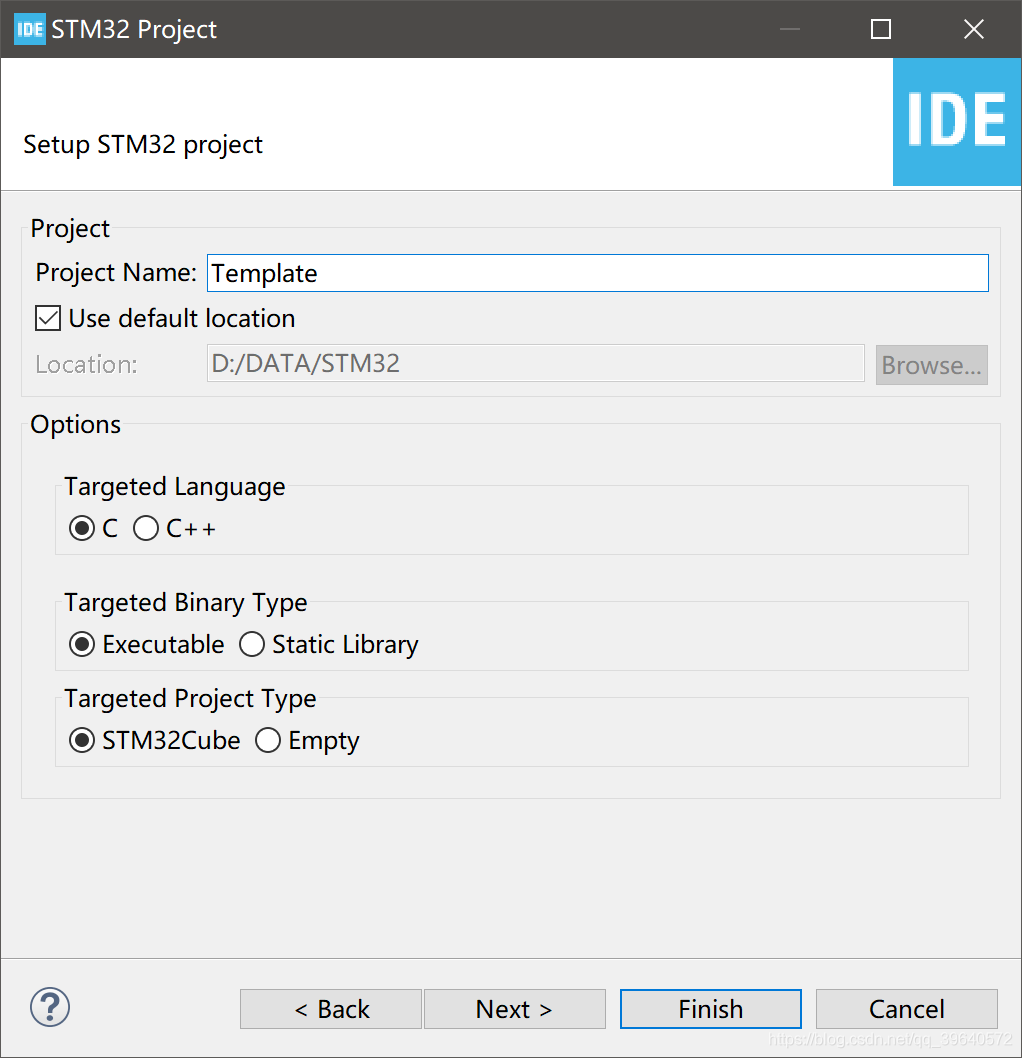This screenshot has height=1058, width=1022.
Task: Select the C++ language radio button
Action: [x=146, y=528]
